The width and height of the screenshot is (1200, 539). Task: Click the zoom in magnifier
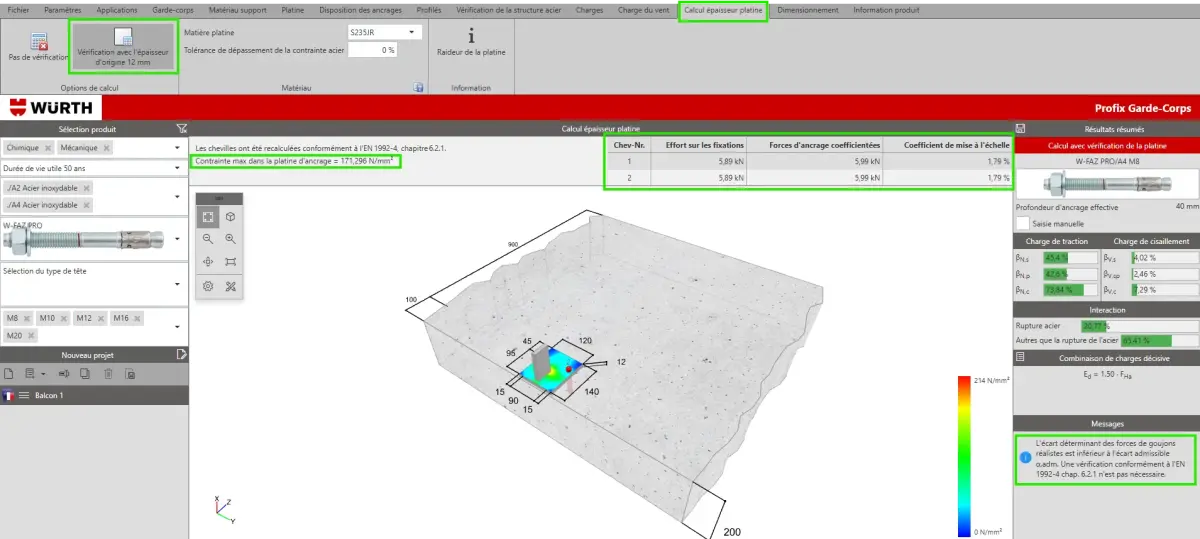(x=231, y=239)
